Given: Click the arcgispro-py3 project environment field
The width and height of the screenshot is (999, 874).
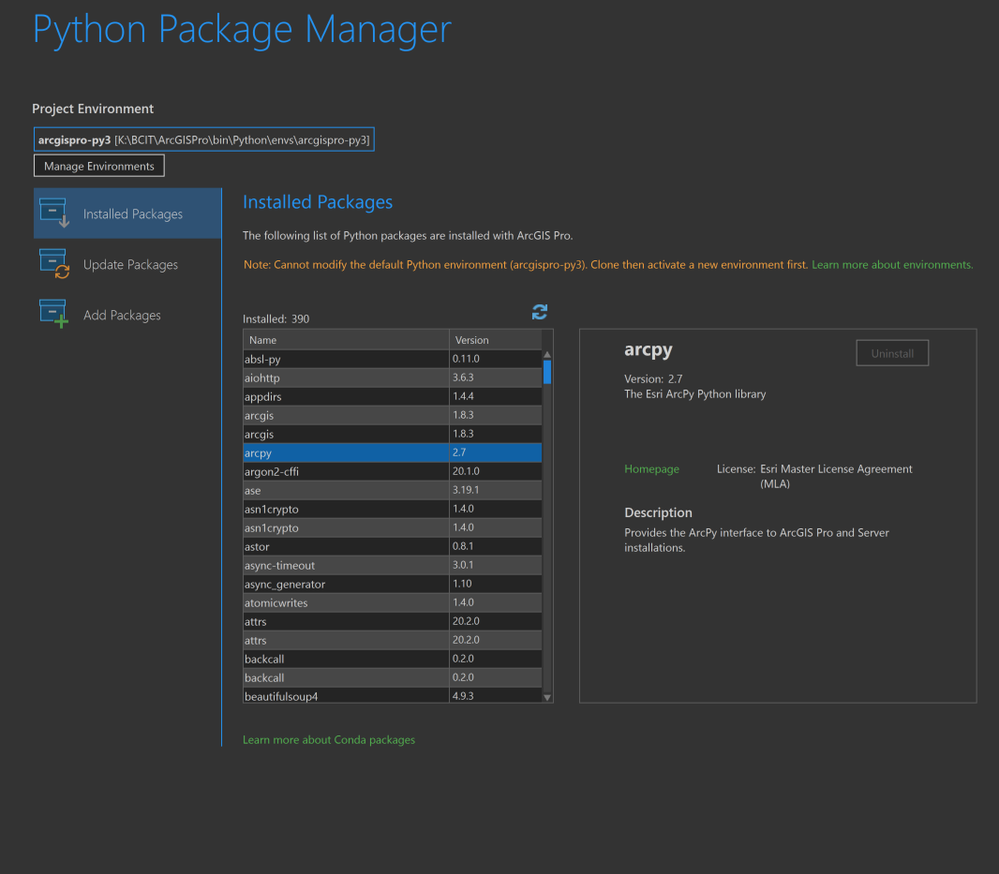Looking at the screenshot, I should pos(204,140).
